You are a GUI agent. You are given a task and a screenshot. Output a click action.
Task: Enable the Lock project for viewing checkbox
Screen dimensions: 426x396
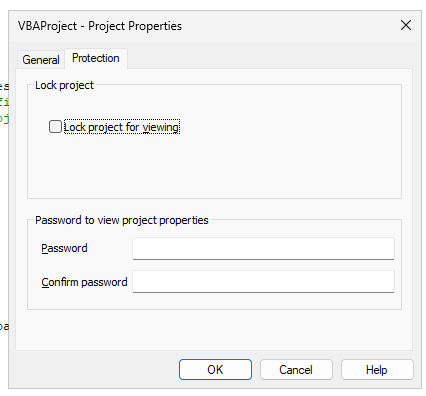55,127
